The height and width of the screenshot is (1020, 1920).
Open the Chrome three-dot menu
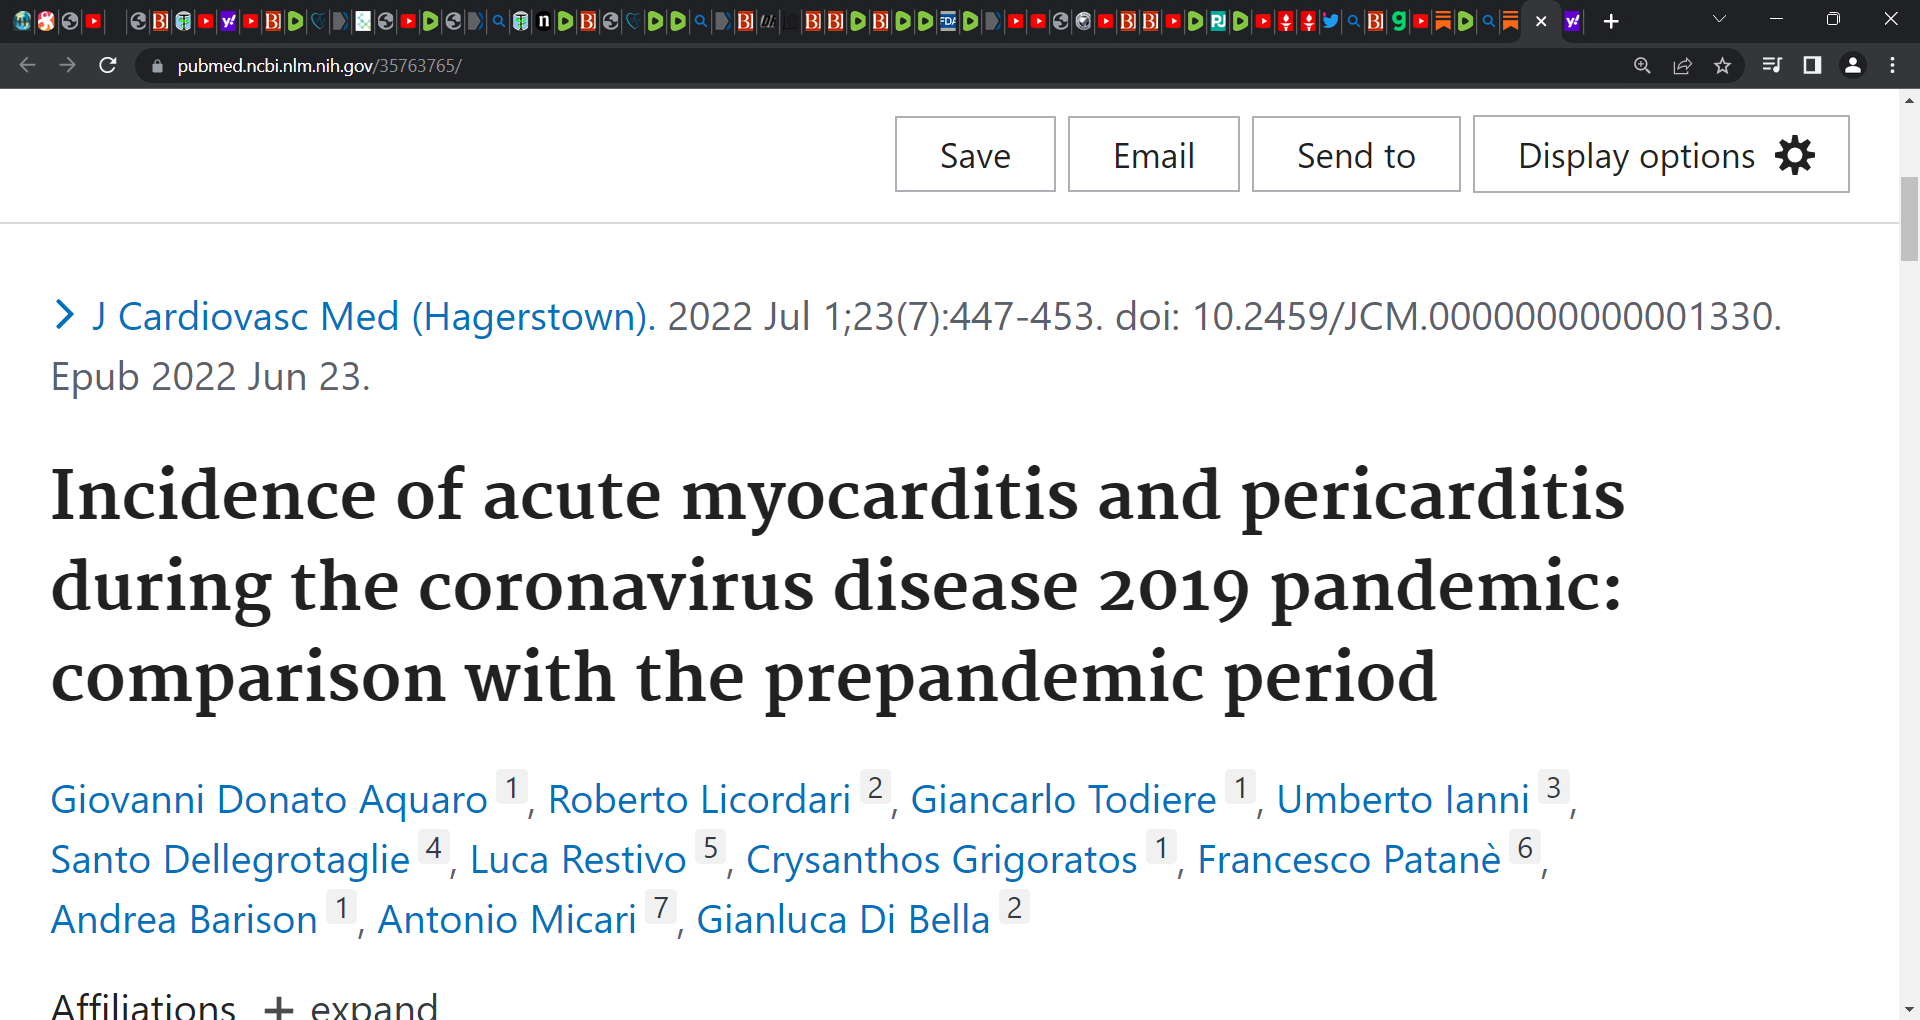pyautogui.click(x=1892, y=65)
